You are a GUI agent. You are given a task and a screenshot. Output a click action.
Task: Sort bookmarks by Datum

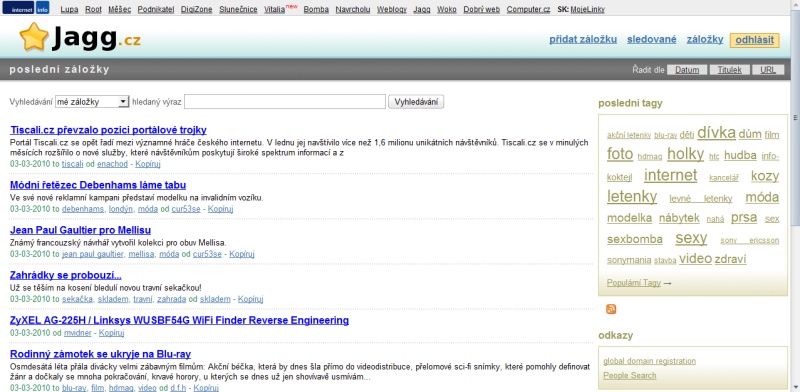pos(687,70)
